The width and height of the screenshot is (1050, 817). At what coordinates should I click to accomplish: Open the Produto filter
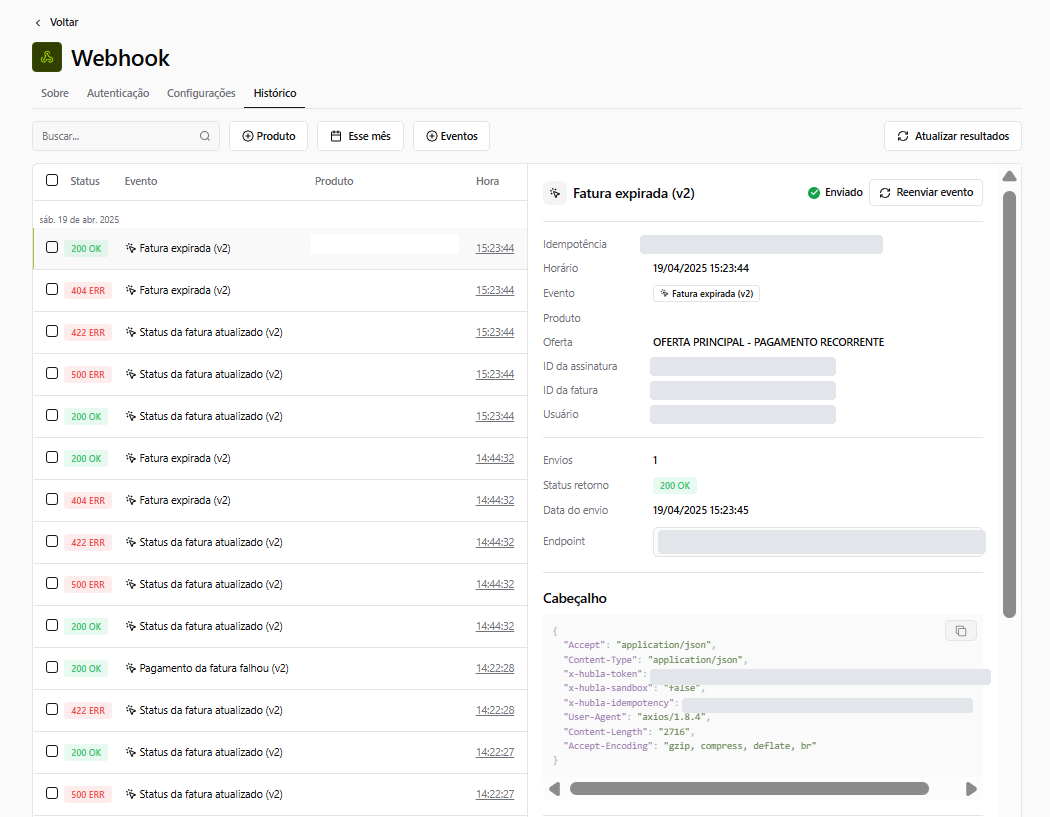pos(269,136)
